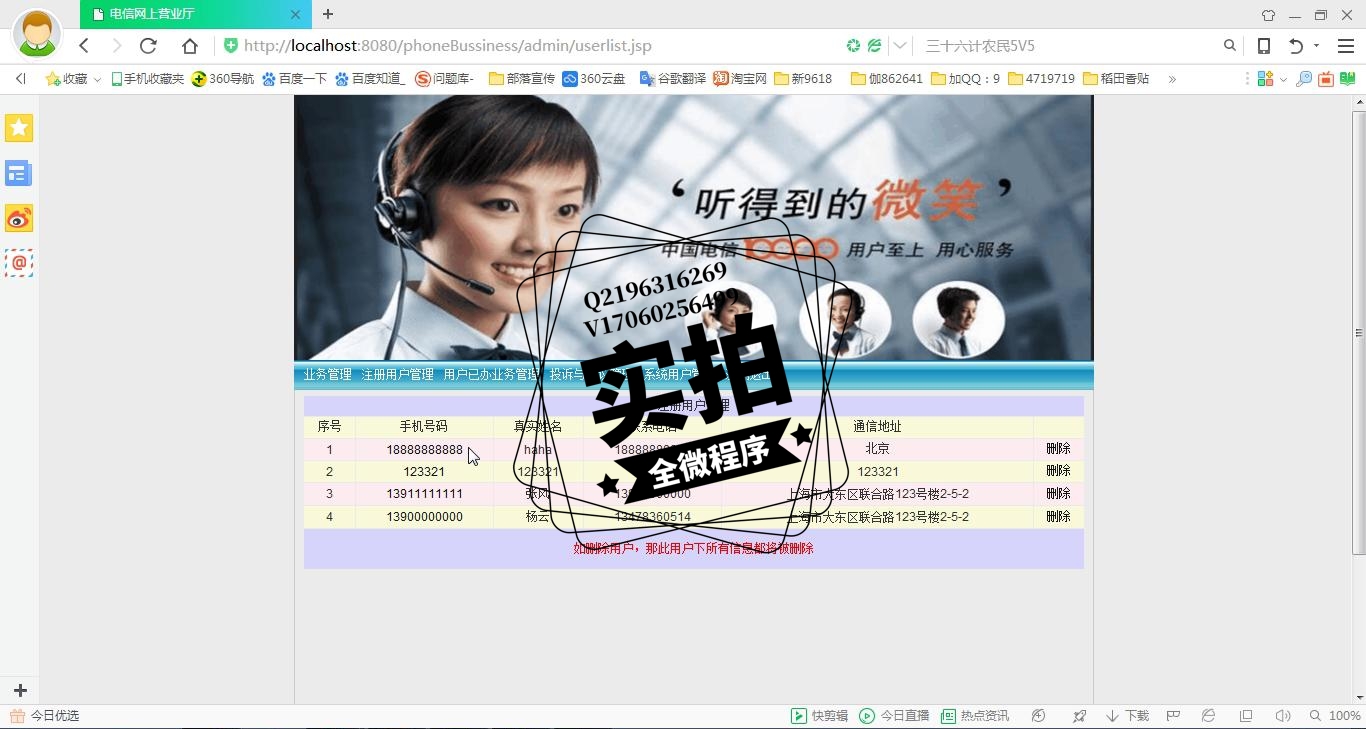Open a new browser tab
Screen dimensions: 1366x729
coord(328,14)
